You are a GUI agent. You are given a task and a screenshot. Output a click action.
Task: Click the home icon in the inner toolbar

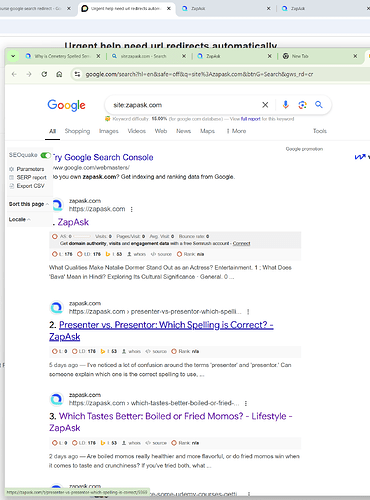point(59,74)
